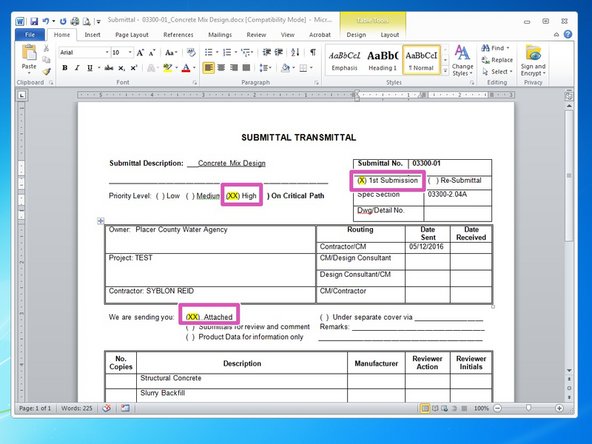Screen dimensions: 592x444
Task: Switch to Table Tools Layout tab
Action: pos(390,35)
